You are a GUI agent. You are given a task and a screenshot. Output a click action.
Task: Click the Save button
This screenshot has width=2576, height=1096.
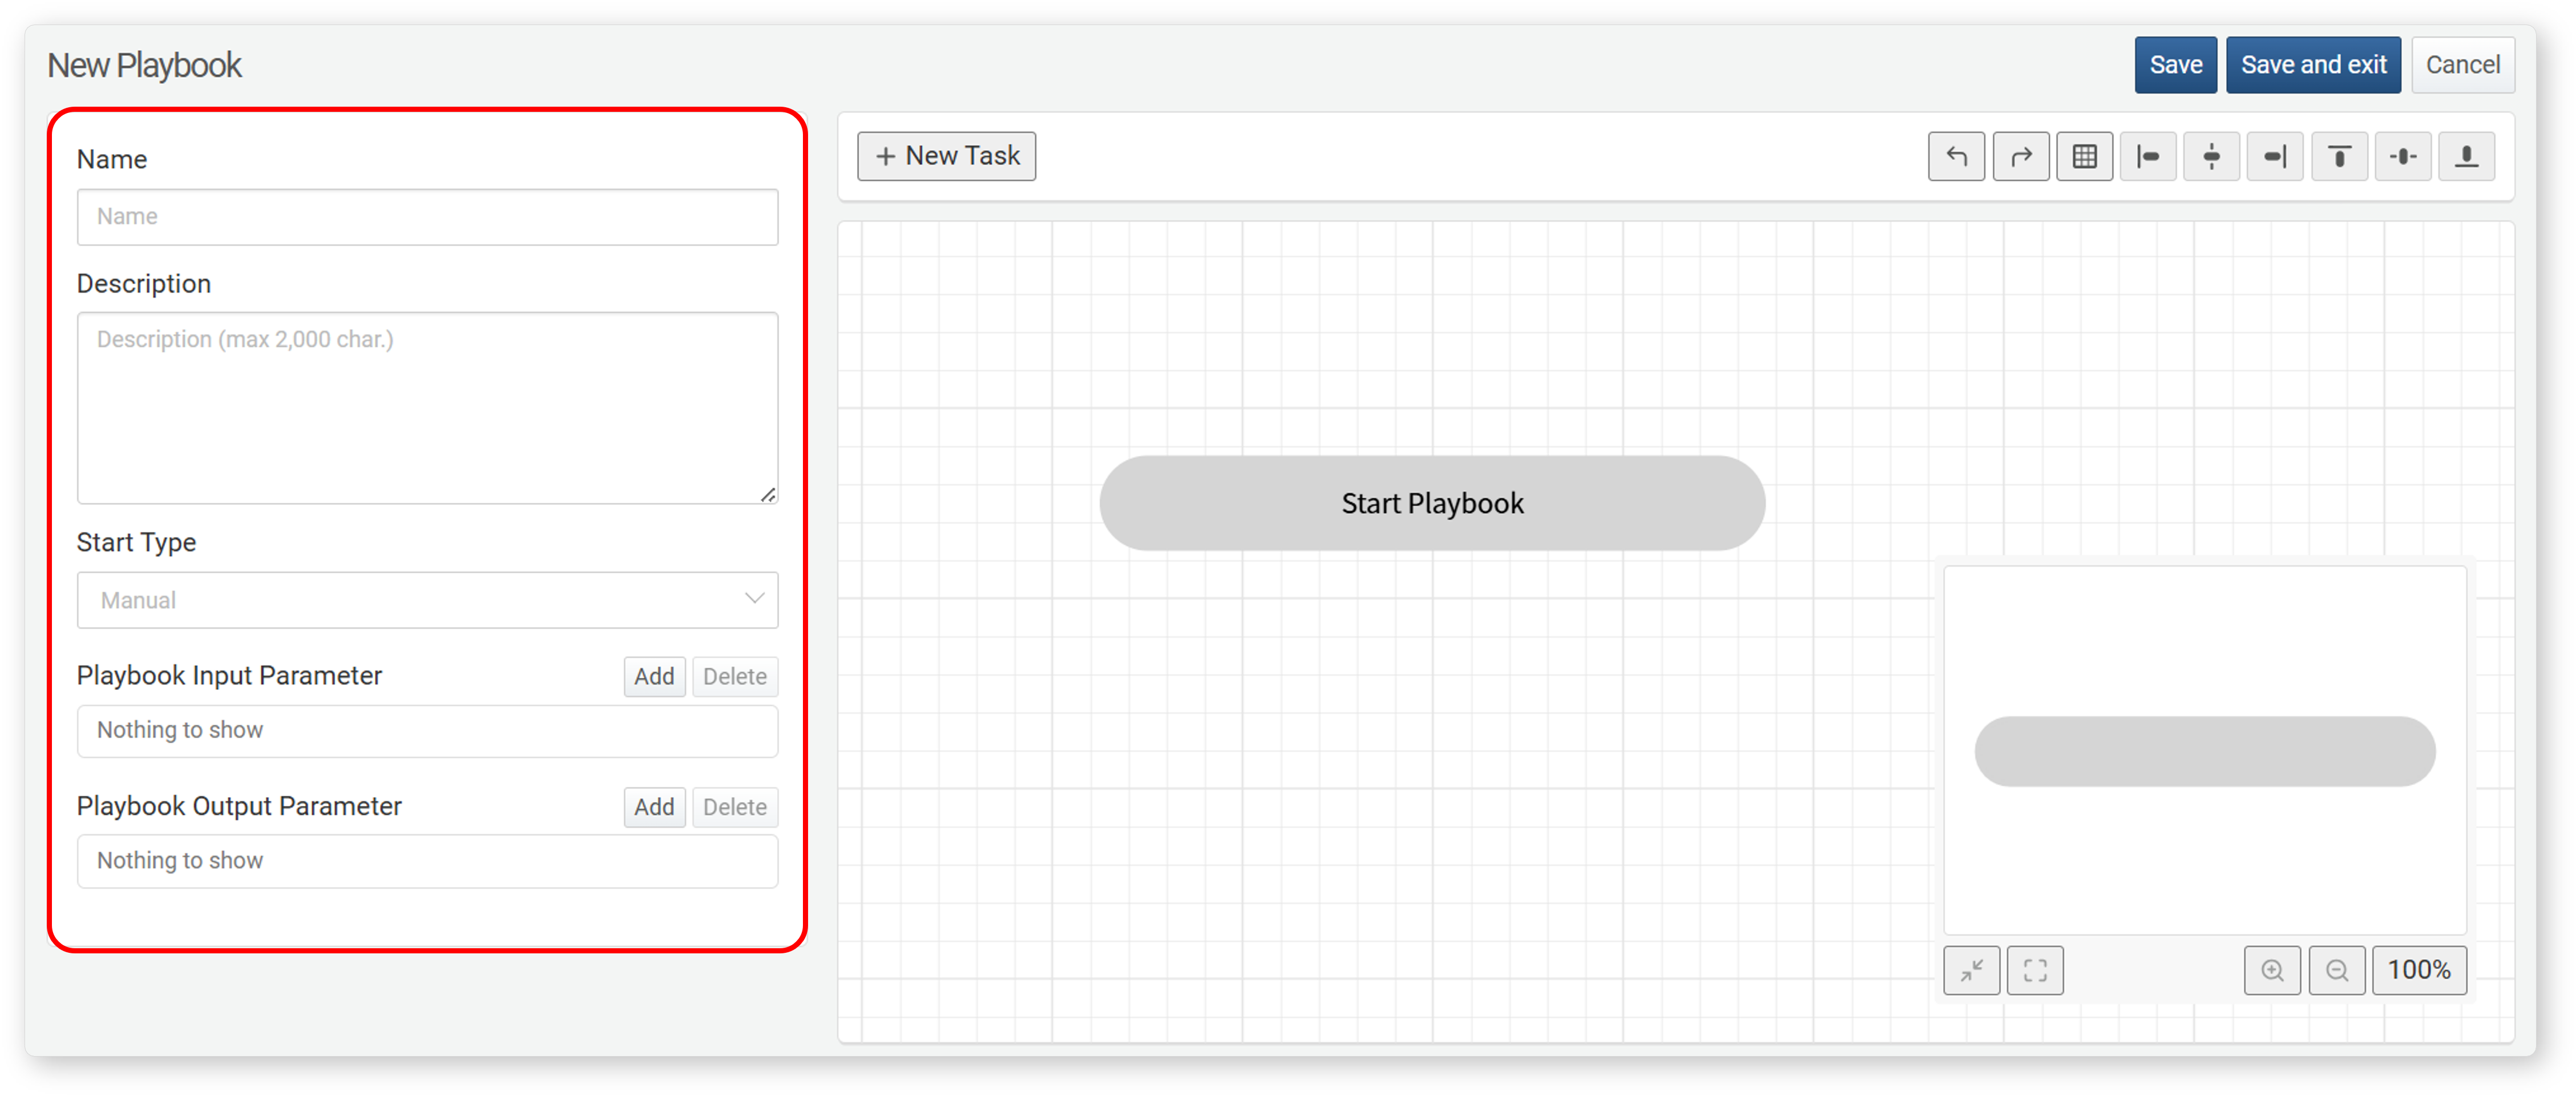tap(2175, 65)
